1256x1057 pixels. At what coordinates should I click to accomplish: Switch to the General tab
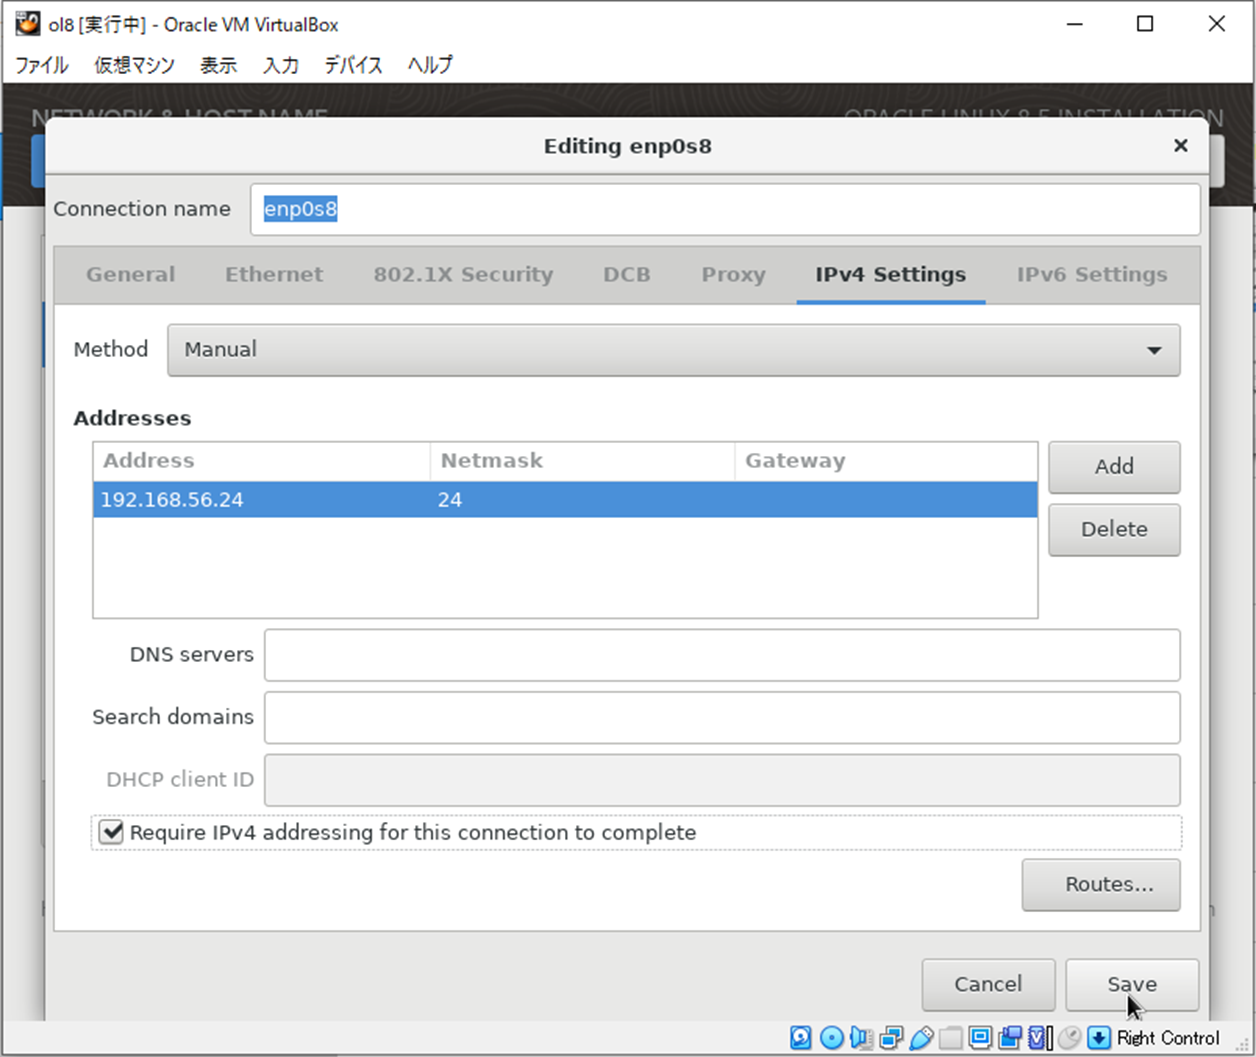(x=130, y=275)
